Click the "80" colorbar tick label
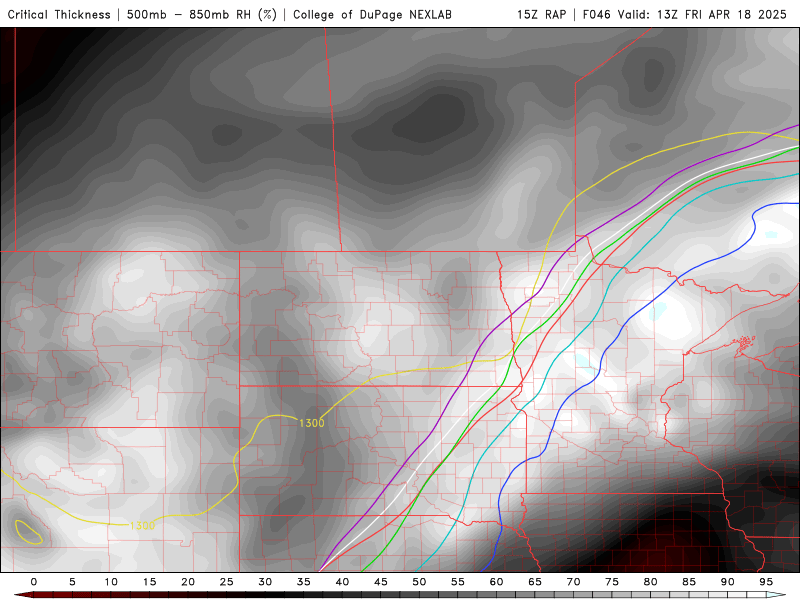 (x=650, y=582)
